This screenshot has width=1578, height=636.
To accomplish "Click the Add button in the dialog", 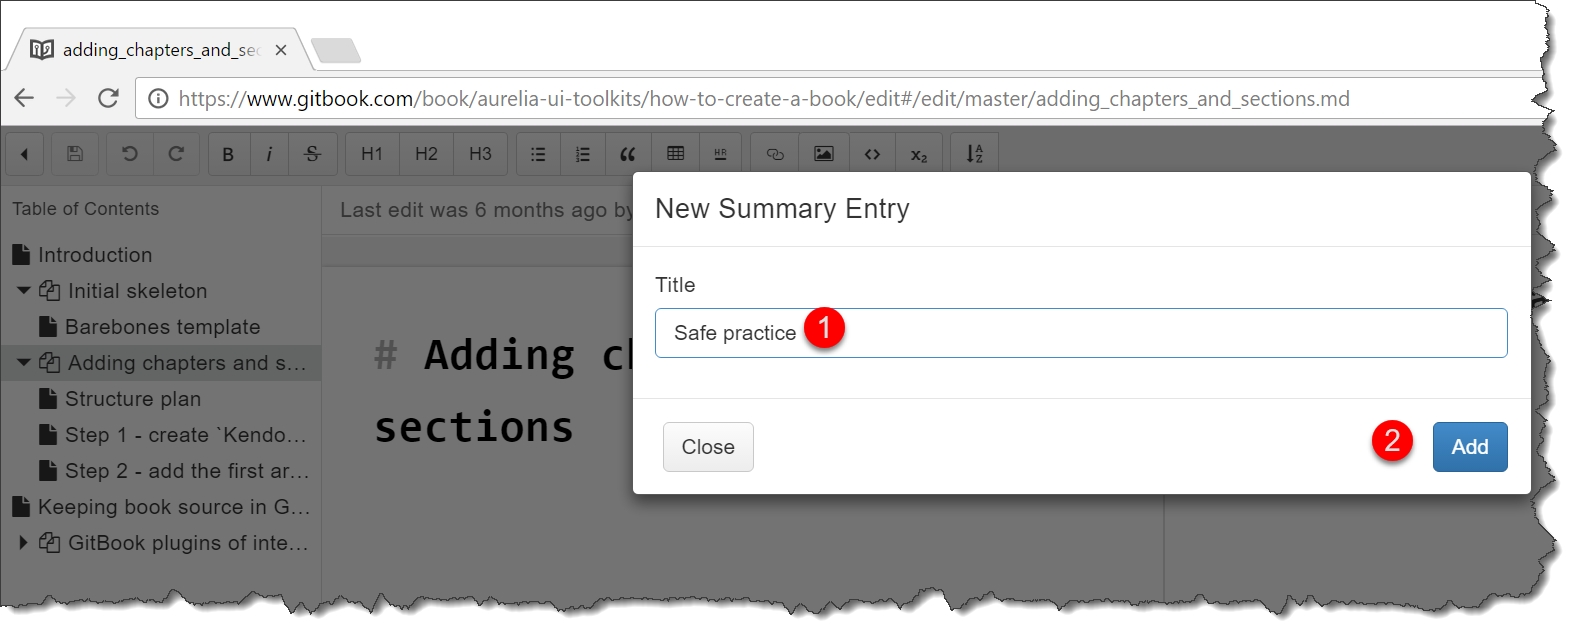I will coord(1469,447).
